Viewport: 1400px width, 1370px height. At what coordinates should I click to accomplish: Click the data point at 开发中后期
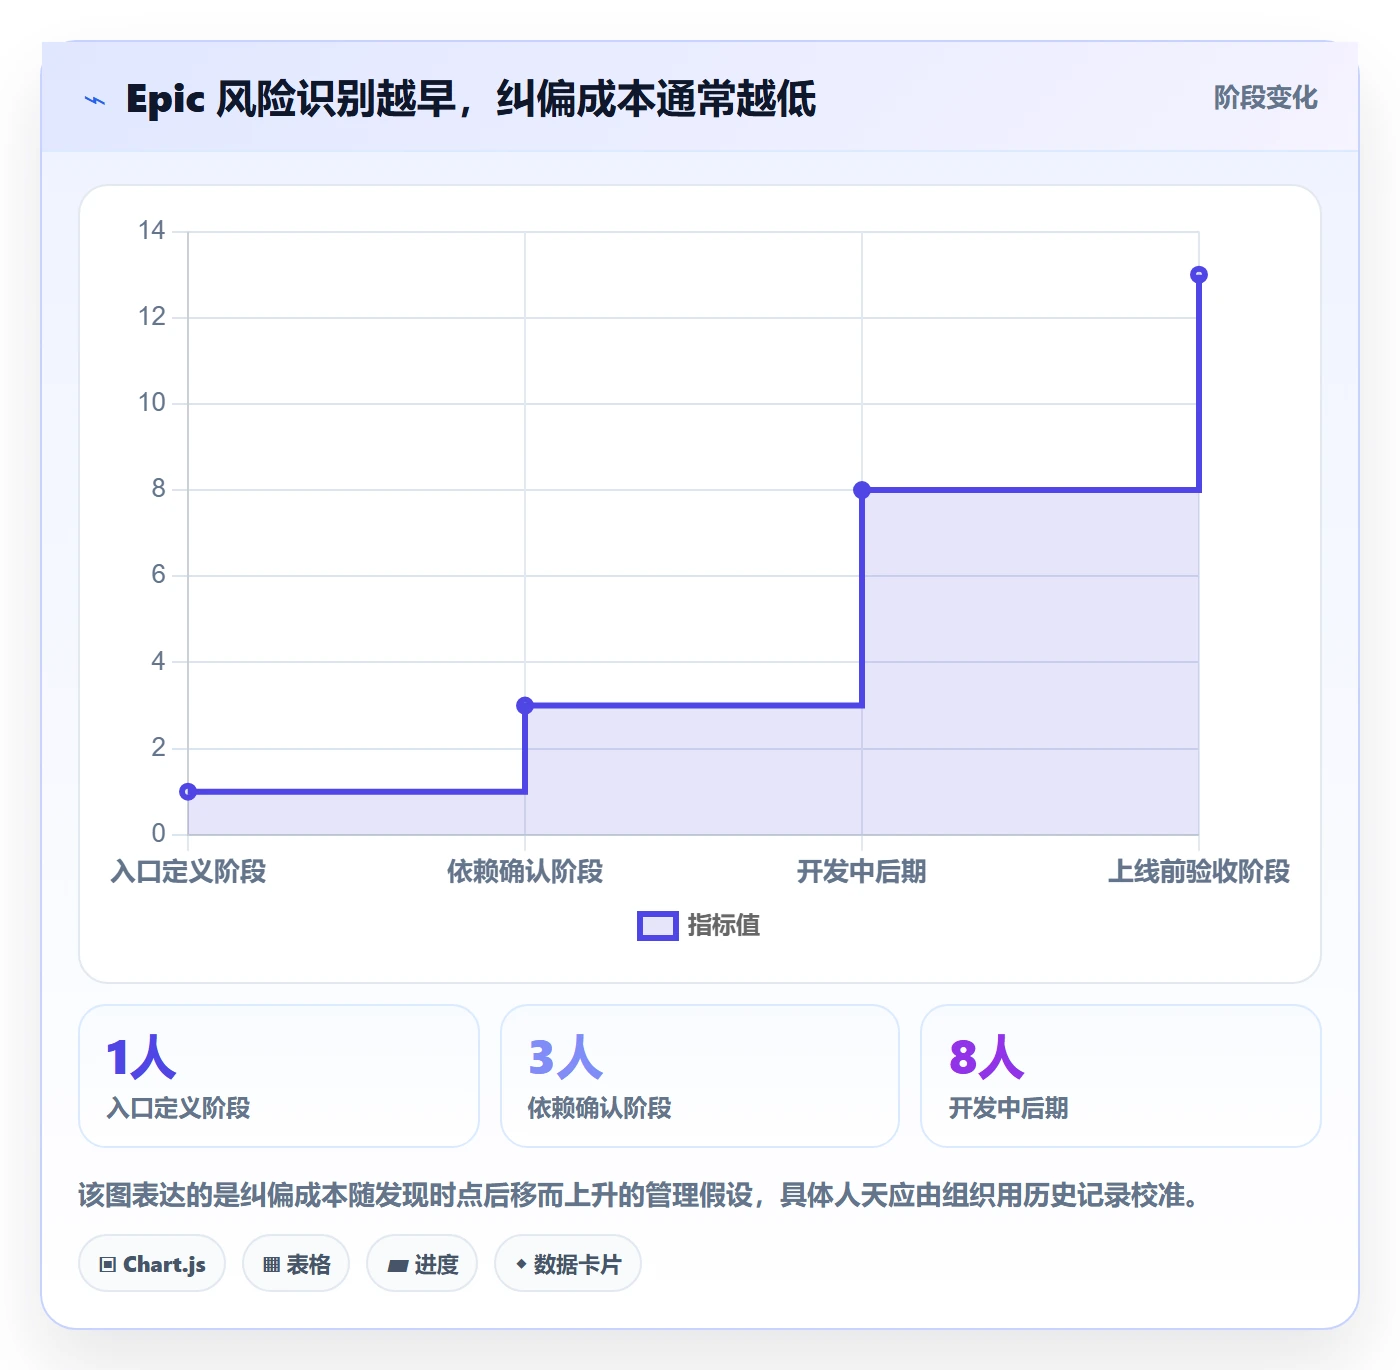[862, 490]
